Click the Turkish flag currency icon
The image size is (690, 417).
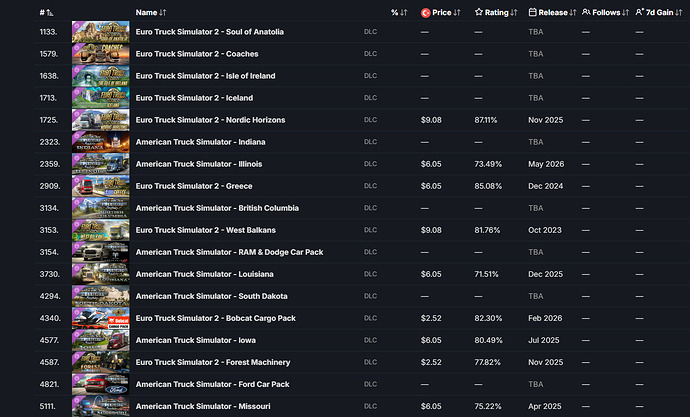click(426, 13)
